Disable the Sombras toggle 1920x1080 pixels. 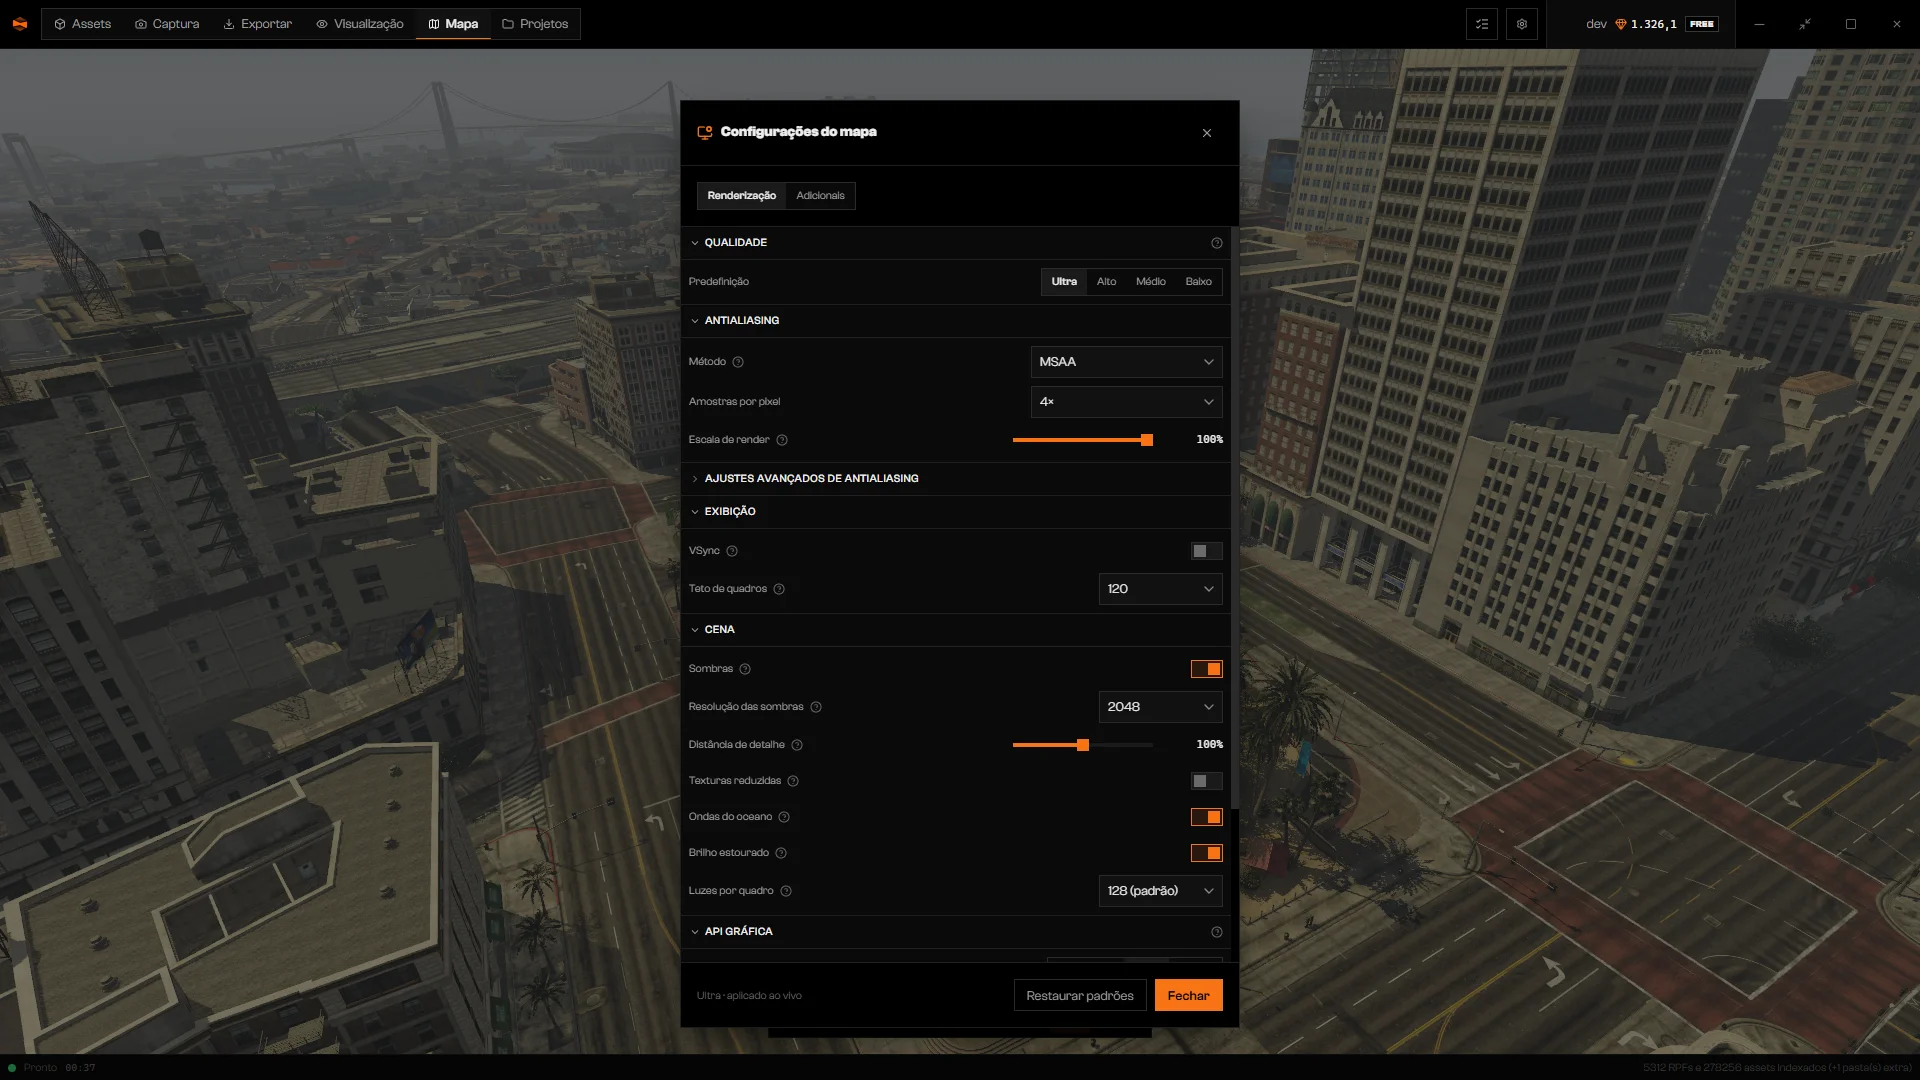pyautogui.click(x=1206, y=669)
